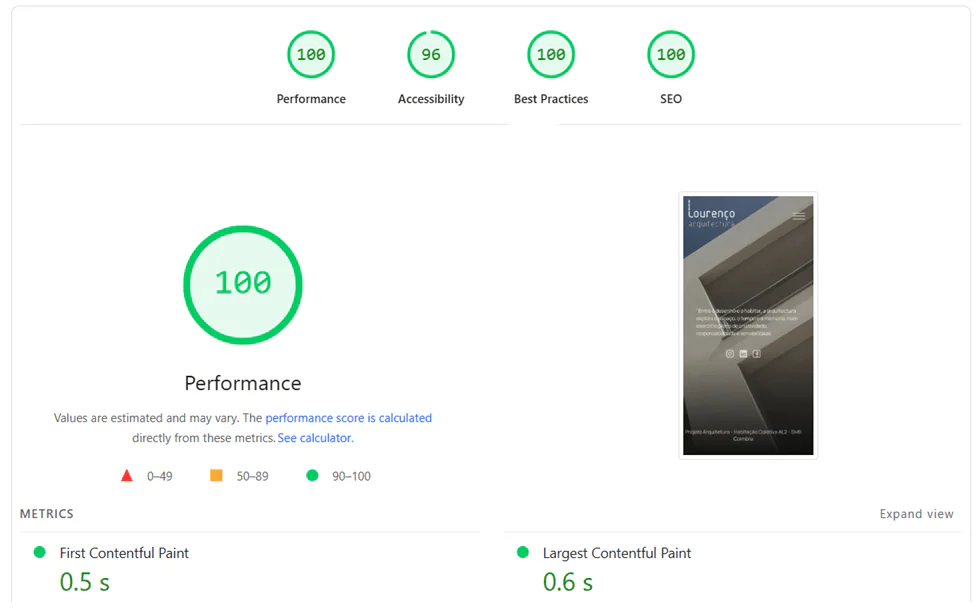977x609 pixels.
Task: Click the Performance score gauge
Action: coord(311,54)
